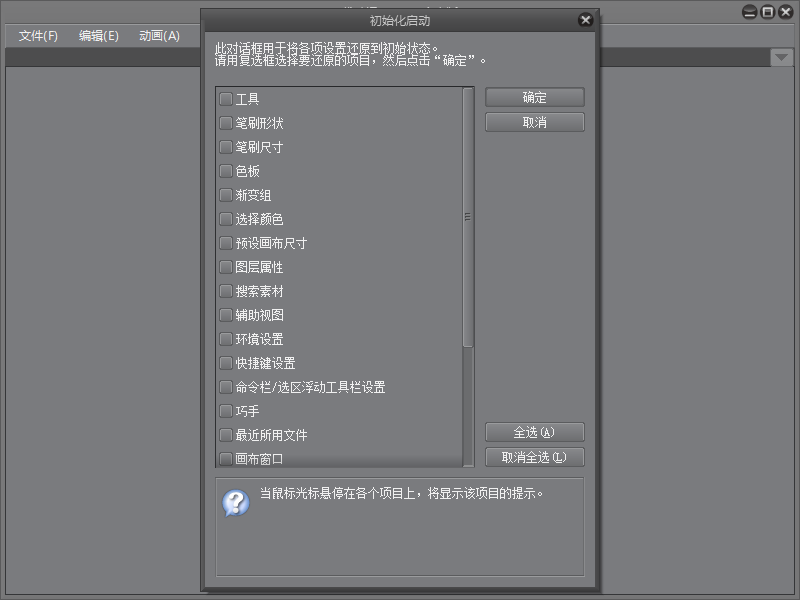
Task: Check 命令栏/选区浮动工具栏设置
Action: (x=226, y=387)
